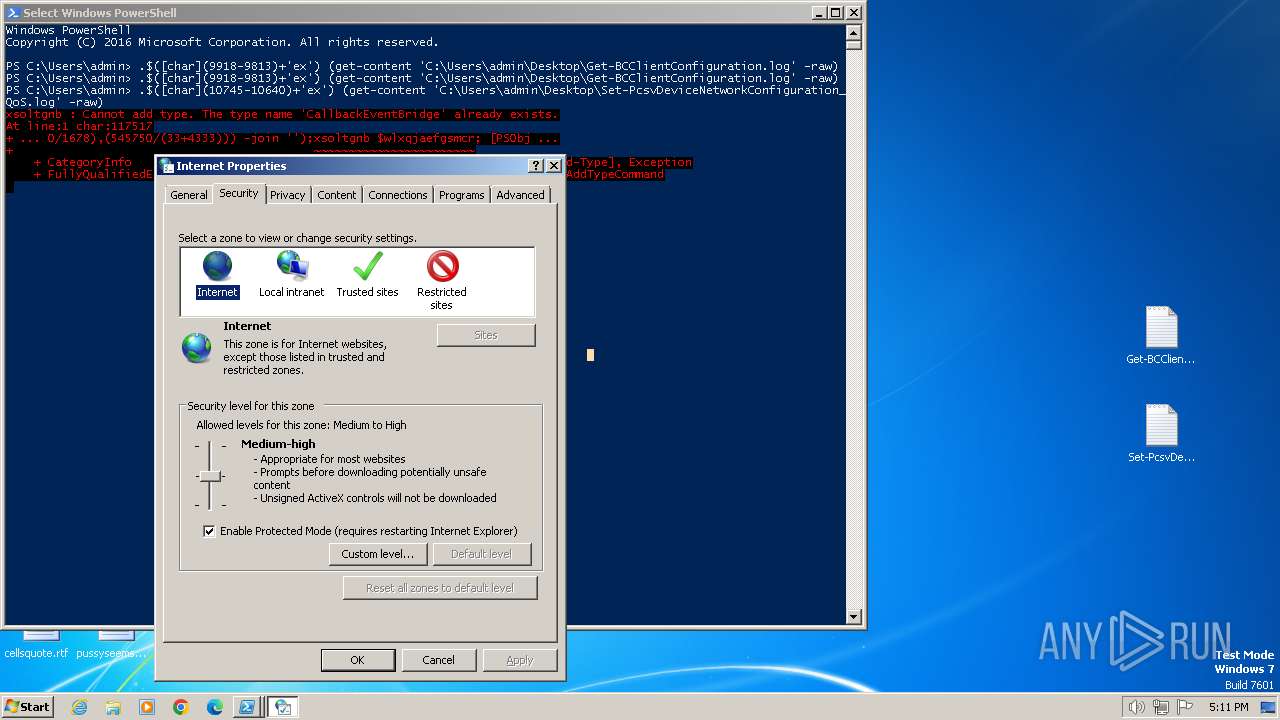Click the security level slider handle

pyautogui.click(x=209, y=476)
